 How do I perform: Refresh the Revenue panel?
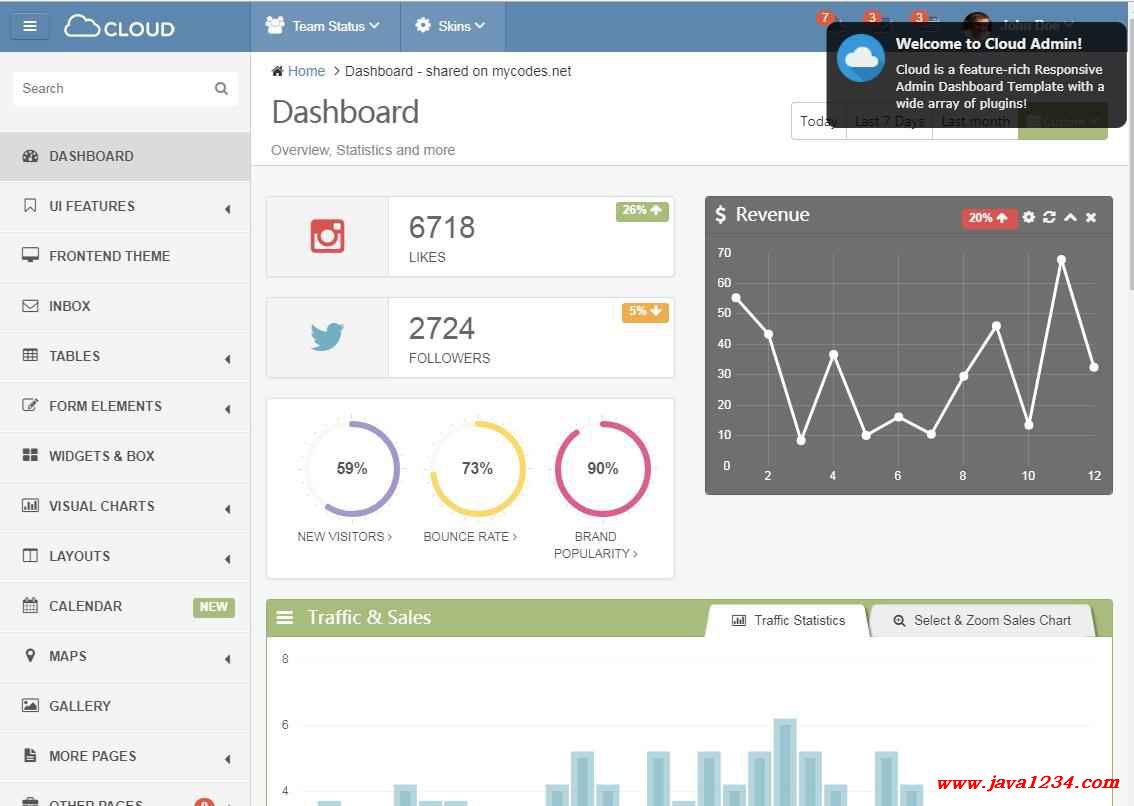pos(1049,217)
